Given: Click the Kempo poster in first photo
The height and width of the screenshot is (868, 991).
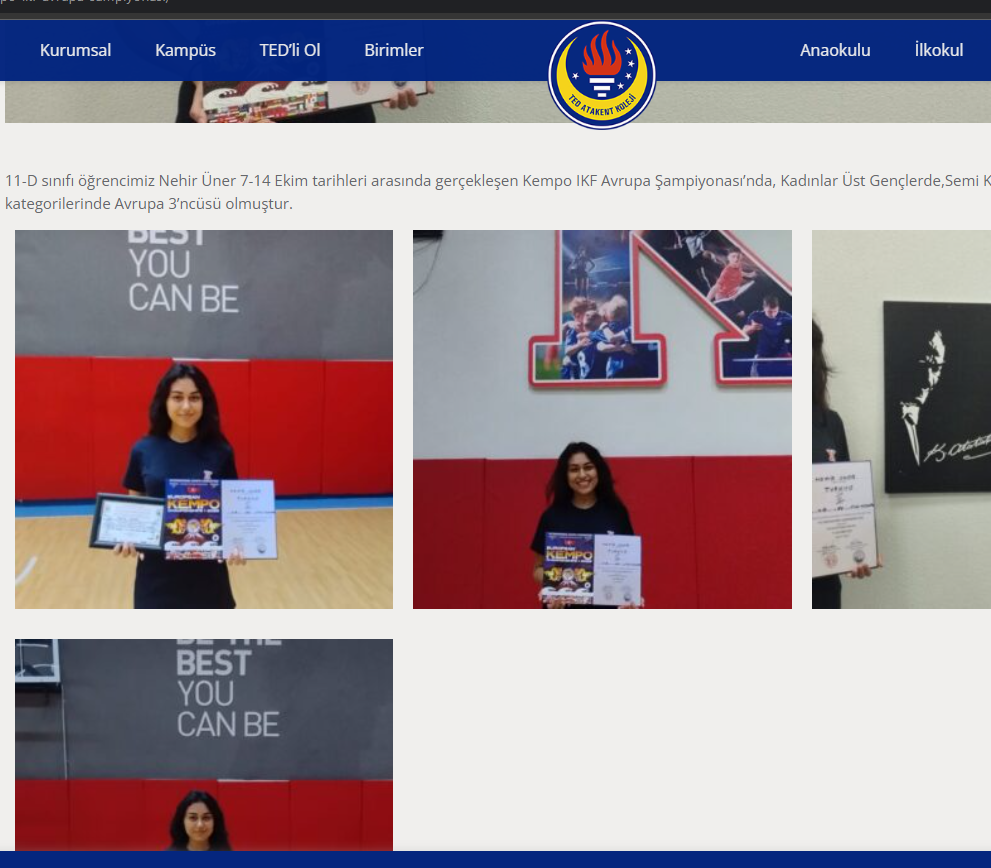Looking at the screenshot, I should [x=192, y=515].
